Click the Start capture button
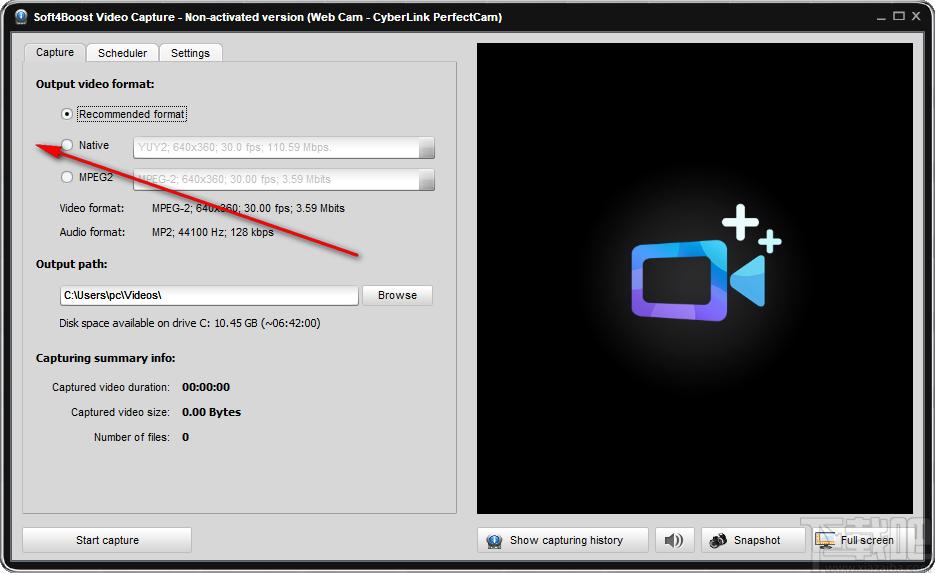Screen dimensions: 935x573 (x=107, y=540)
